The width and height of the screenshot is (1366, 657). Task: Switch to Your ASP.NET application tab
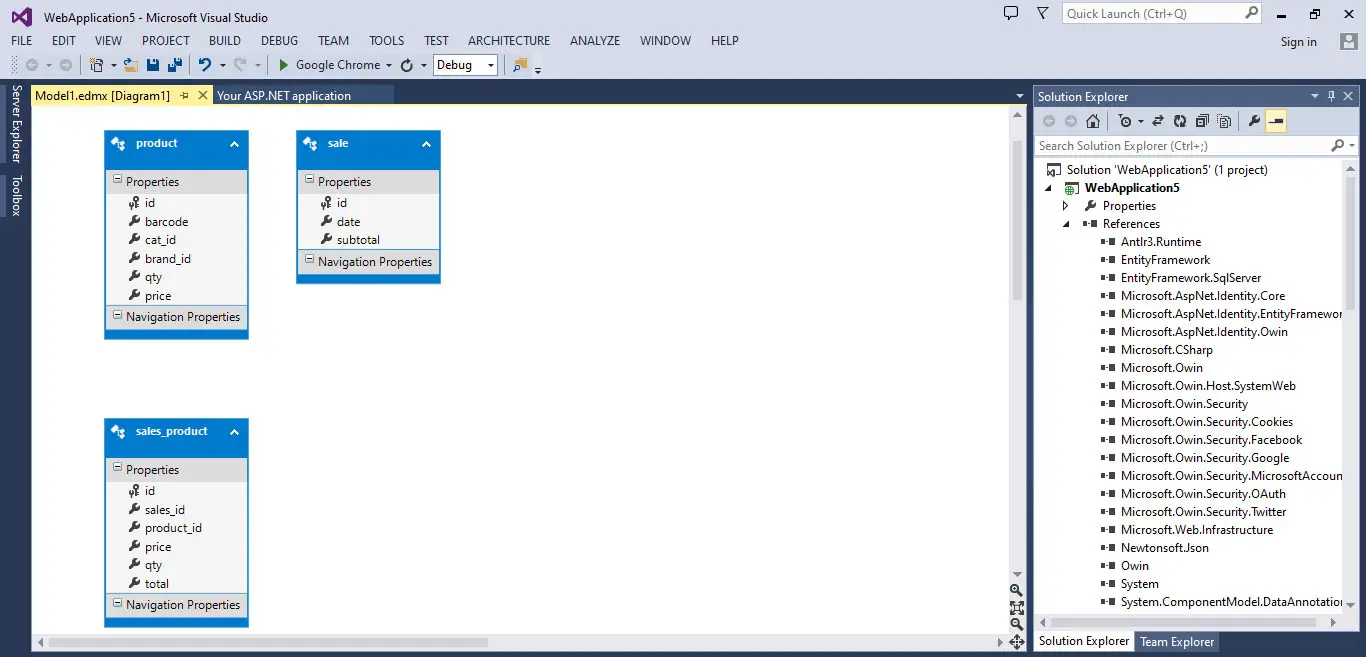point(284,96)
